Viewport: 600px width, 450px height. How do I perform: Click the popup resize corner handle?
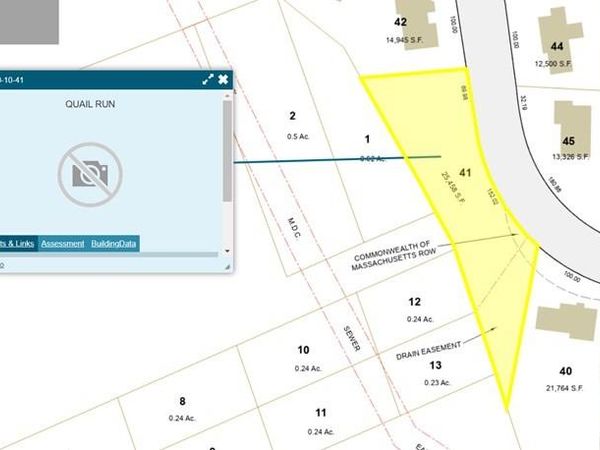click(227, 267)
